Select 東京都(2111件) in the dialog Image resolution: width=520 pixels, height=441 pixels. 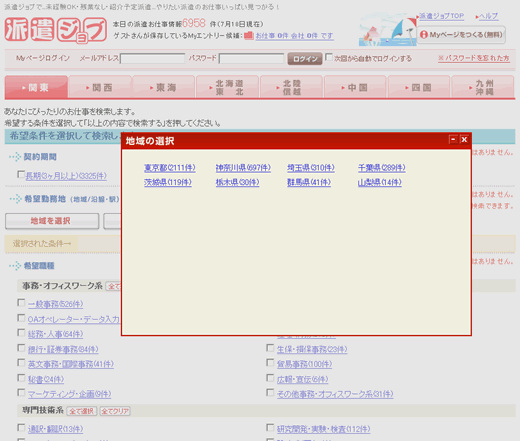pos(170,168)
